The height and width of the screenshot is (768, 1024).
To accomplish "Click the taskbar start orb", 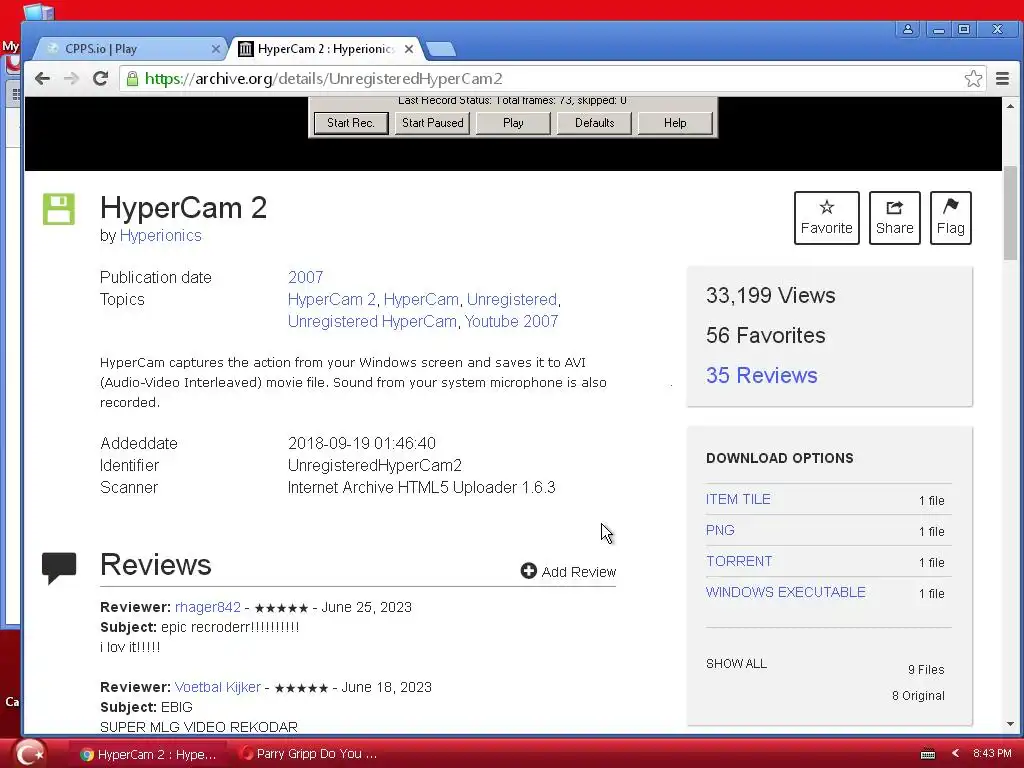I will tap(30, 754).
